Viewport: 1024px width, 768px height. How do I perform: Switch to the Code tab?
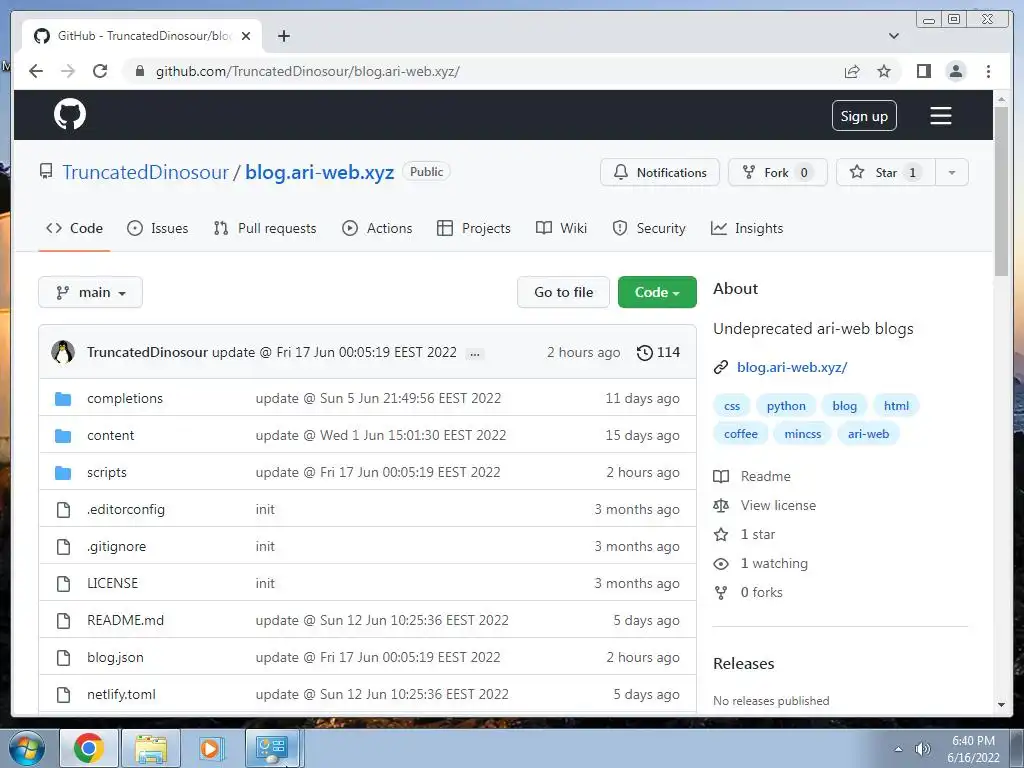(x=74, y=228)
